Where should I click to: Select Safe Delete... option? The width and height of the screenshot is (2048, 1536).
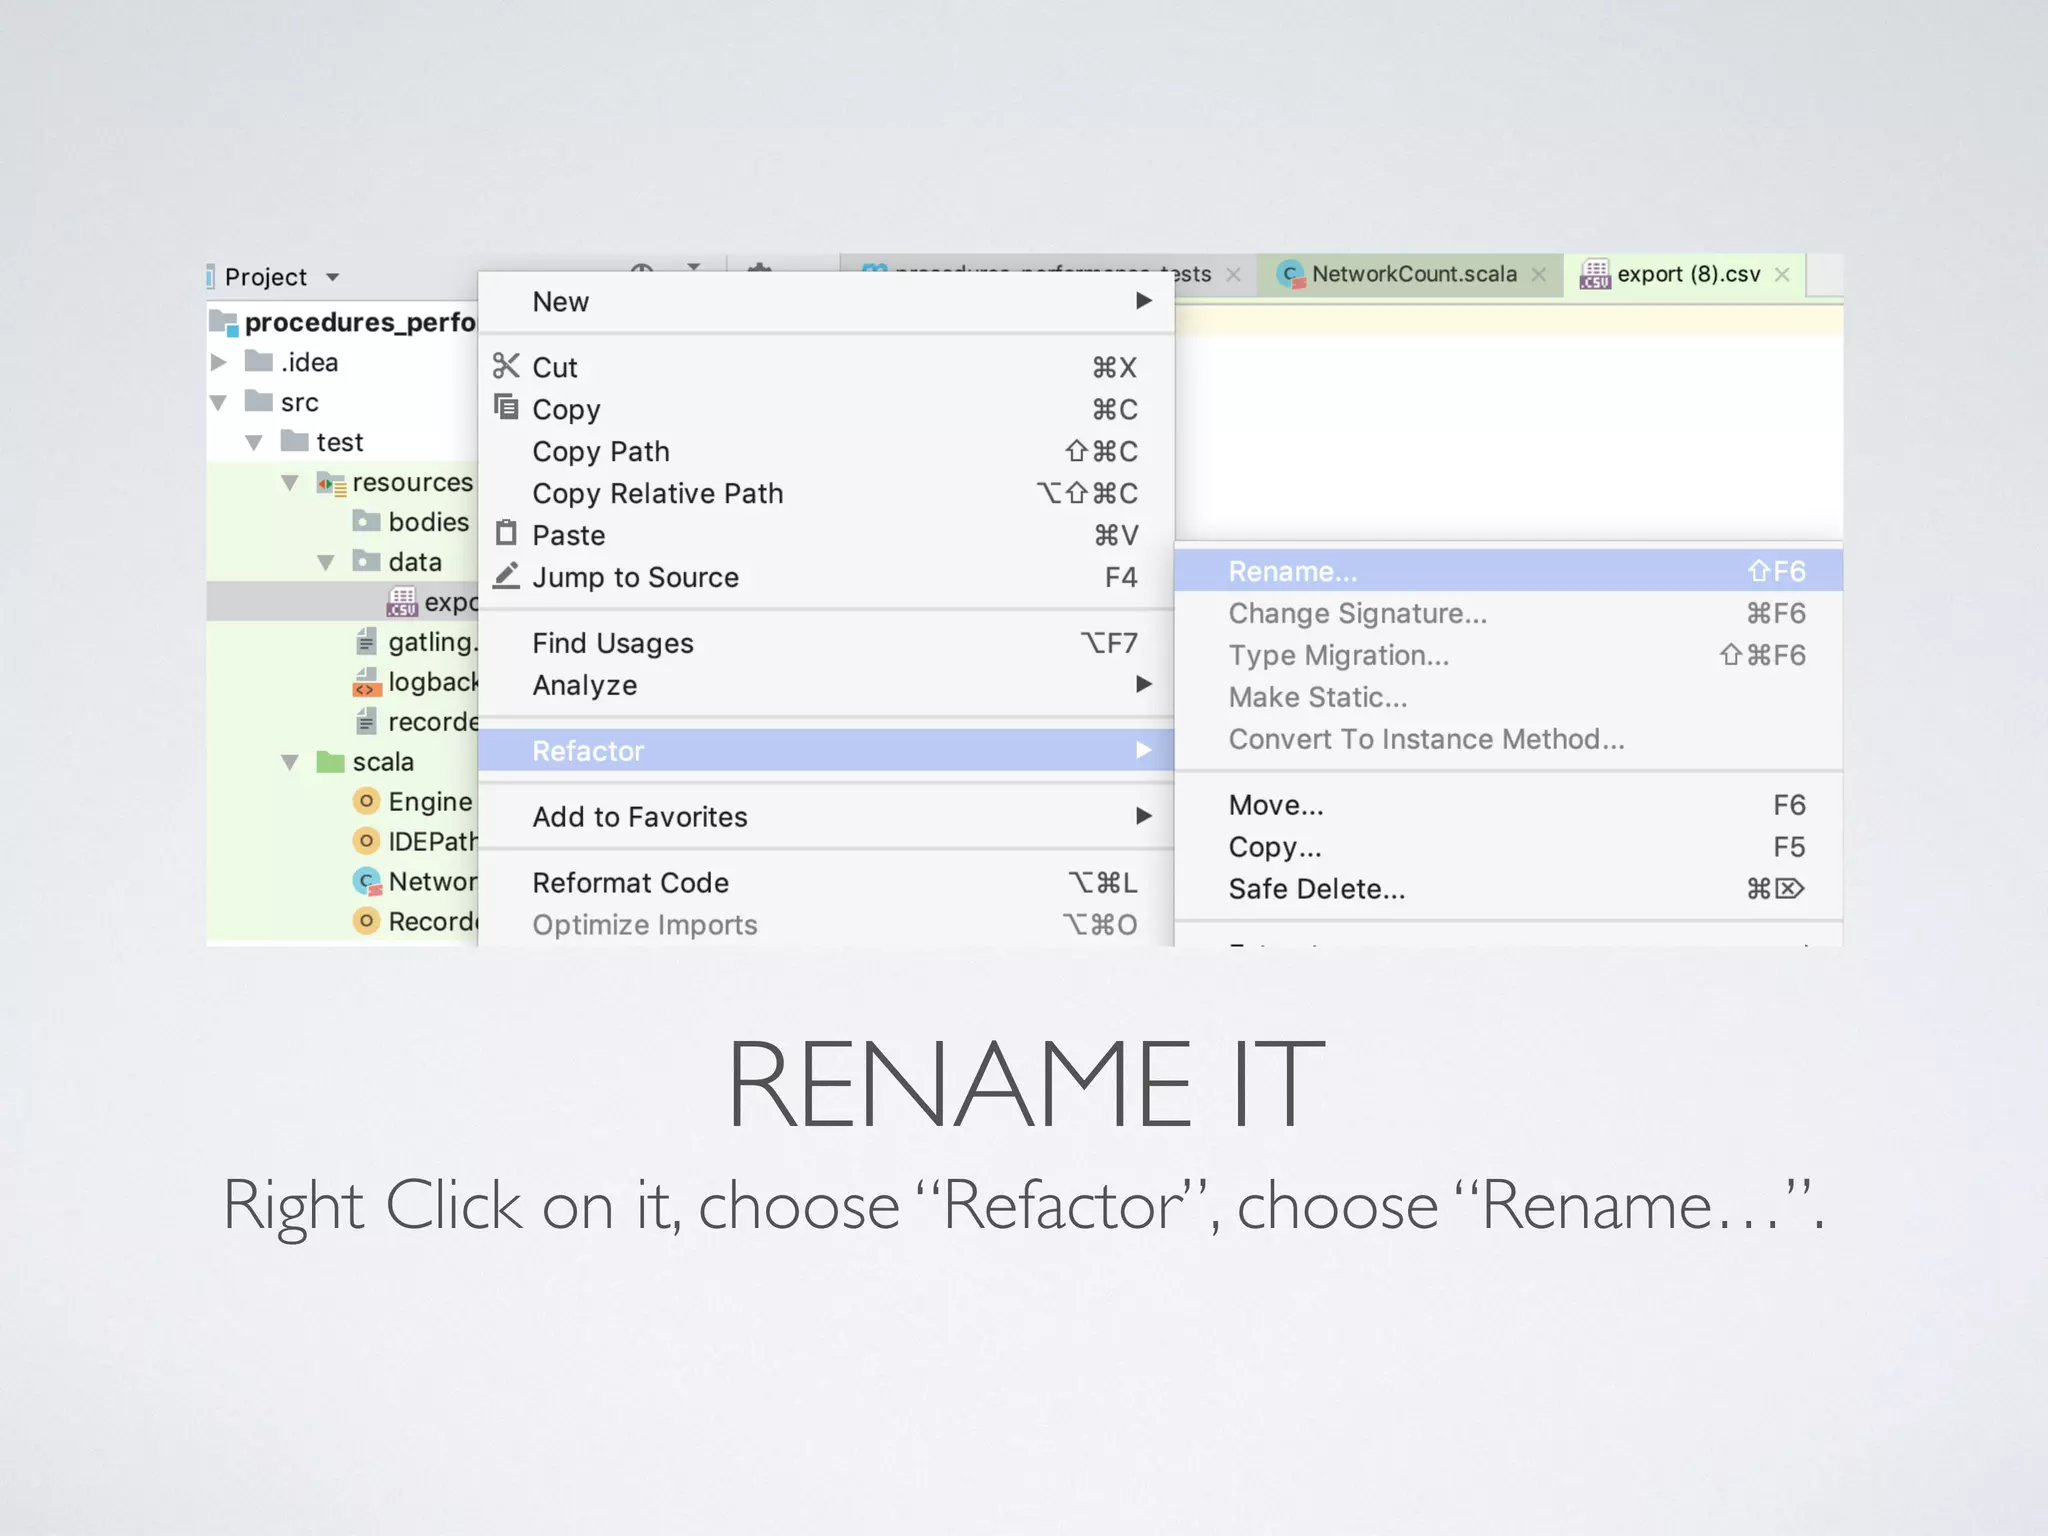[x=1316, y=889]
